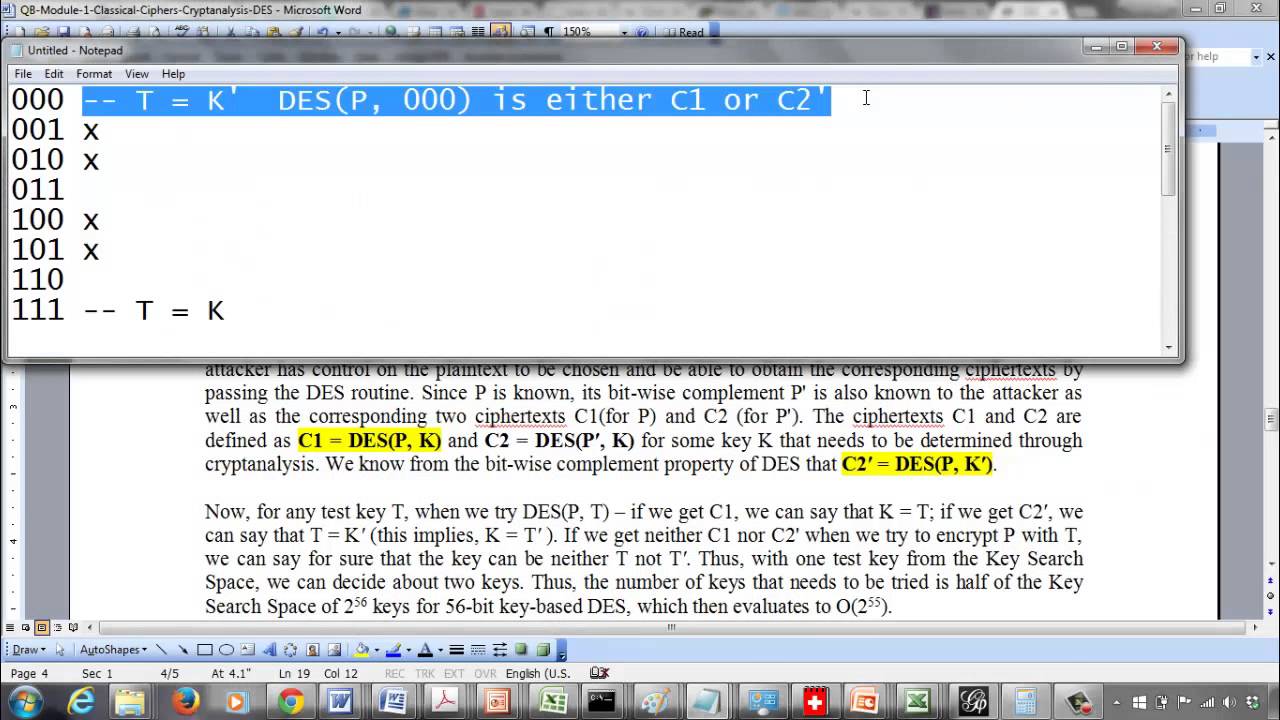Open the AutoShapes dropdown menu
The image size is (1280, 720).
pos(113,650)
